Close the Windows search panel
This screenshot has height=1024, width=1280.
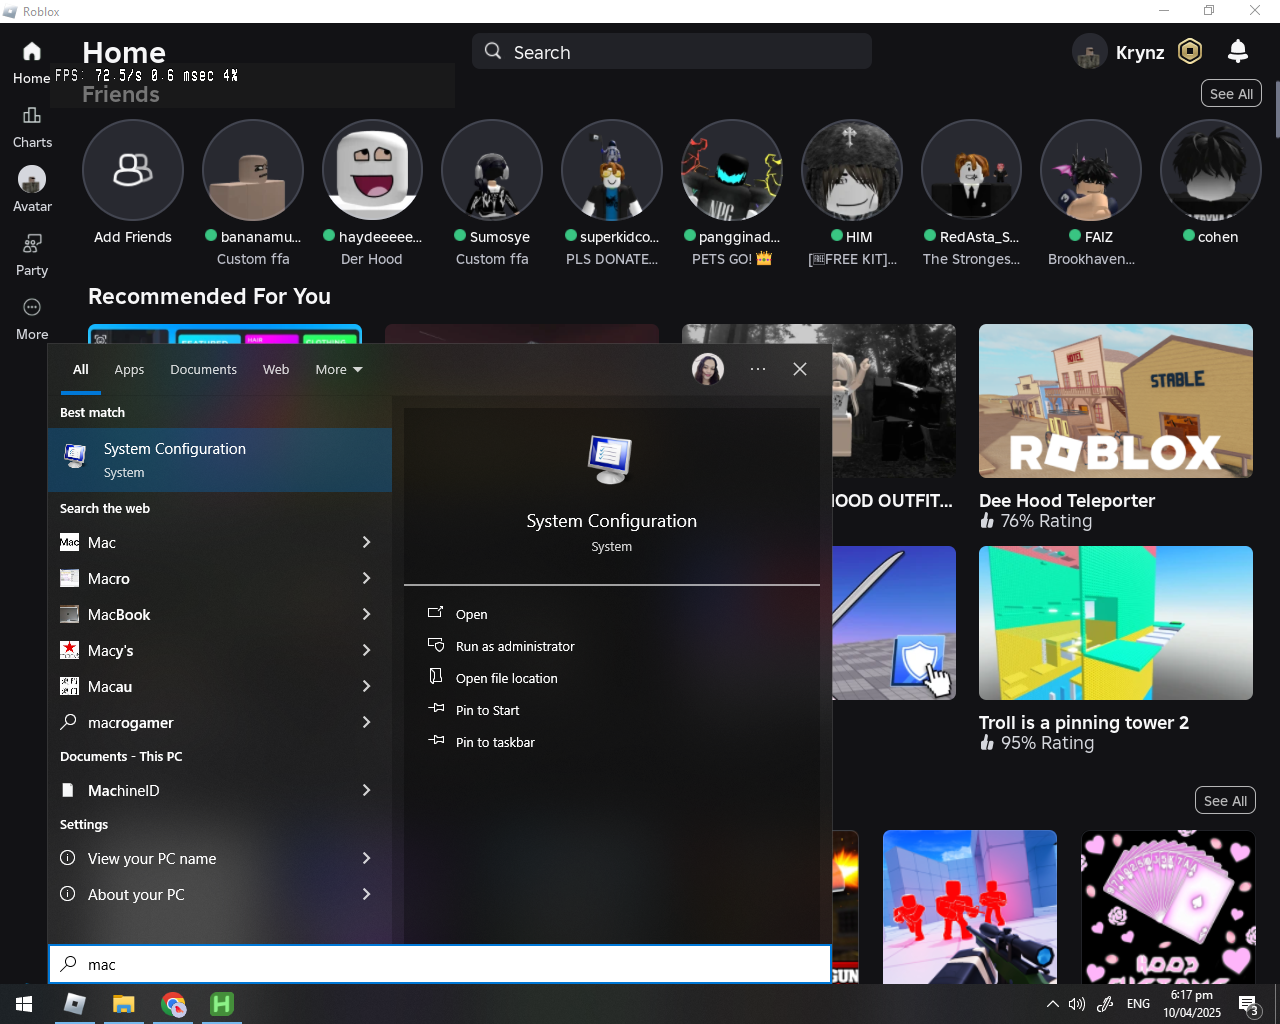[x=800, y=369]
